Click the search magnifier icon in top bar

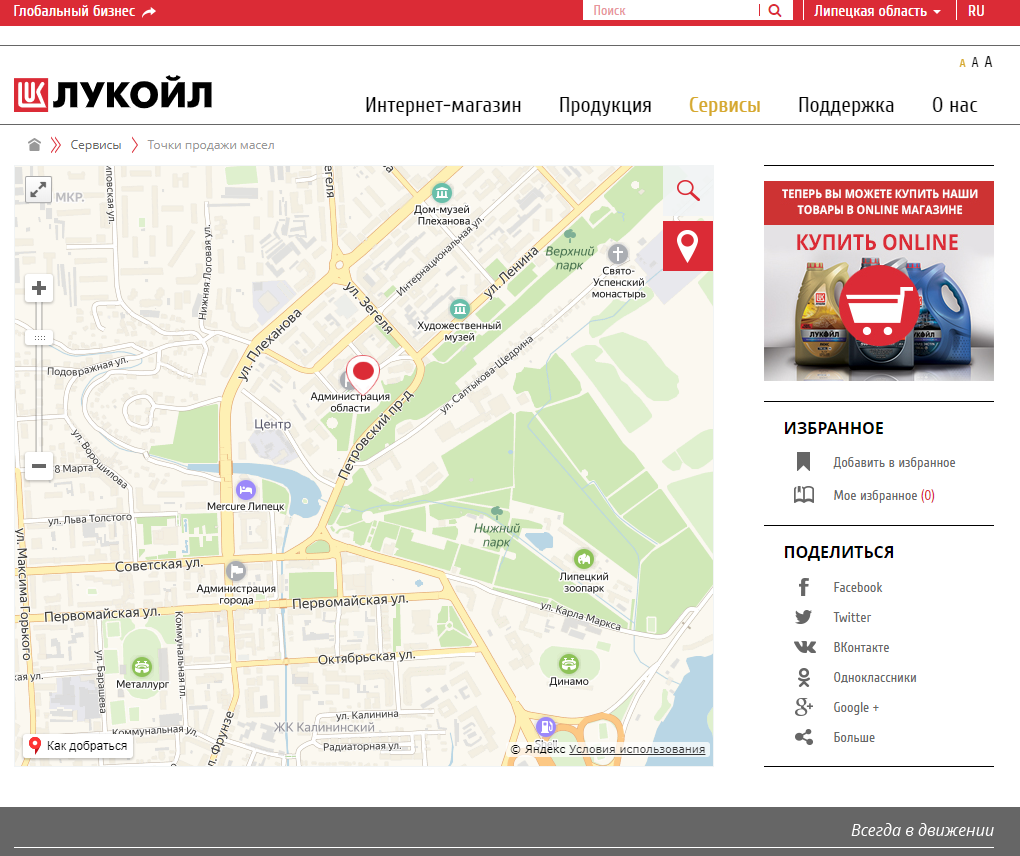775,10
